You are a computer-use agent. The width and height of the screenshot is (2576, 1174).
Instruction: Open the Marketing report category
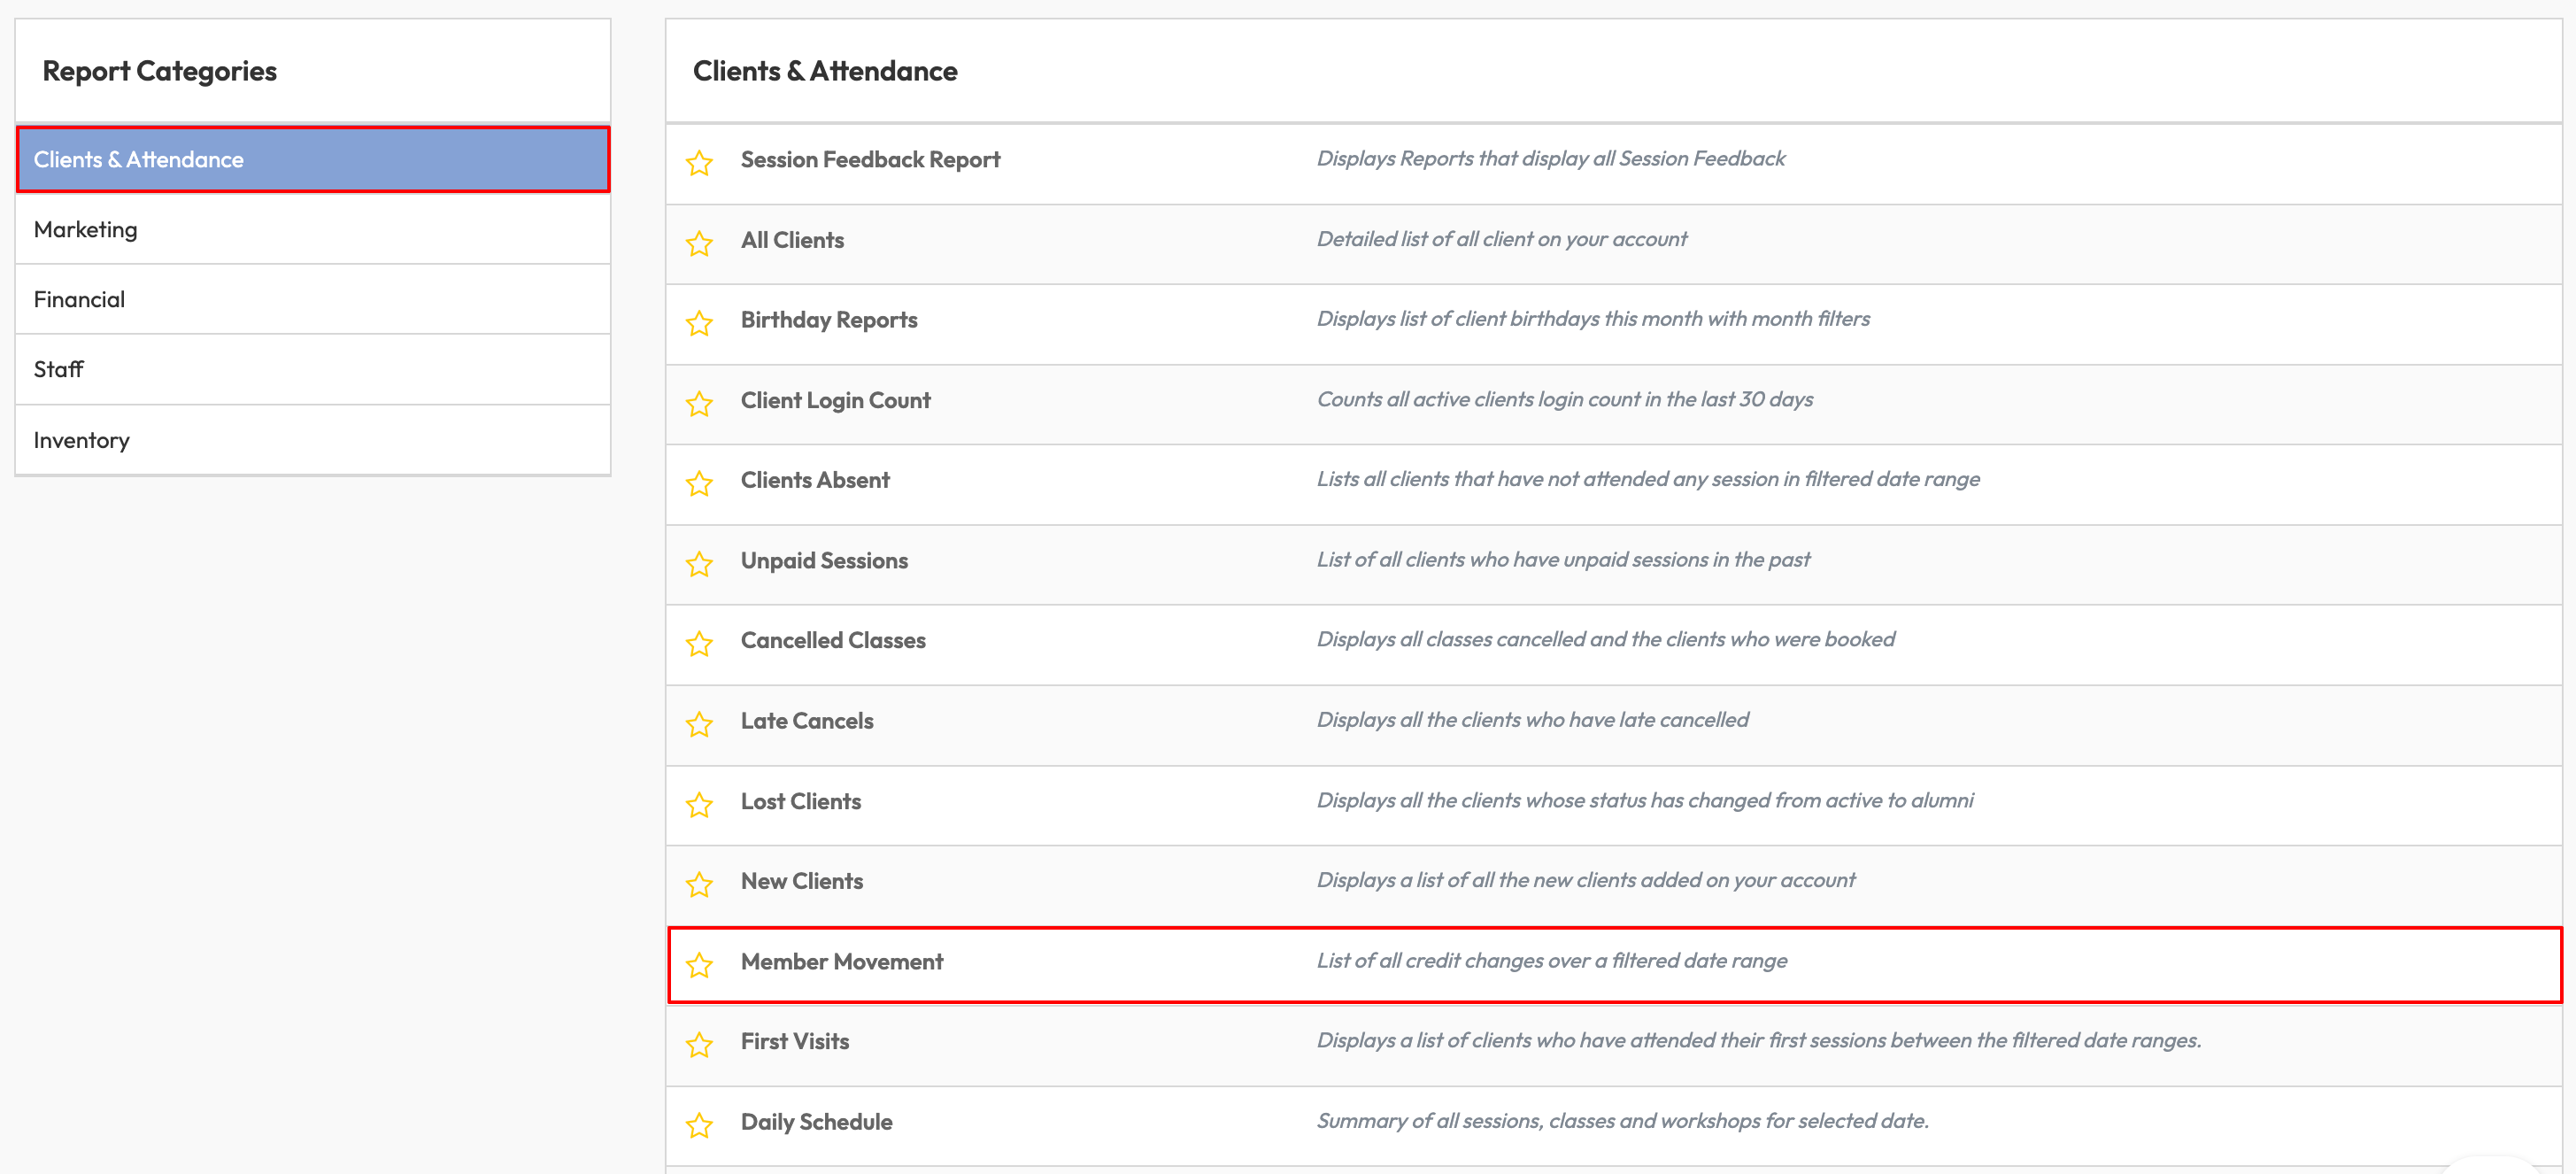coord(313,229)
